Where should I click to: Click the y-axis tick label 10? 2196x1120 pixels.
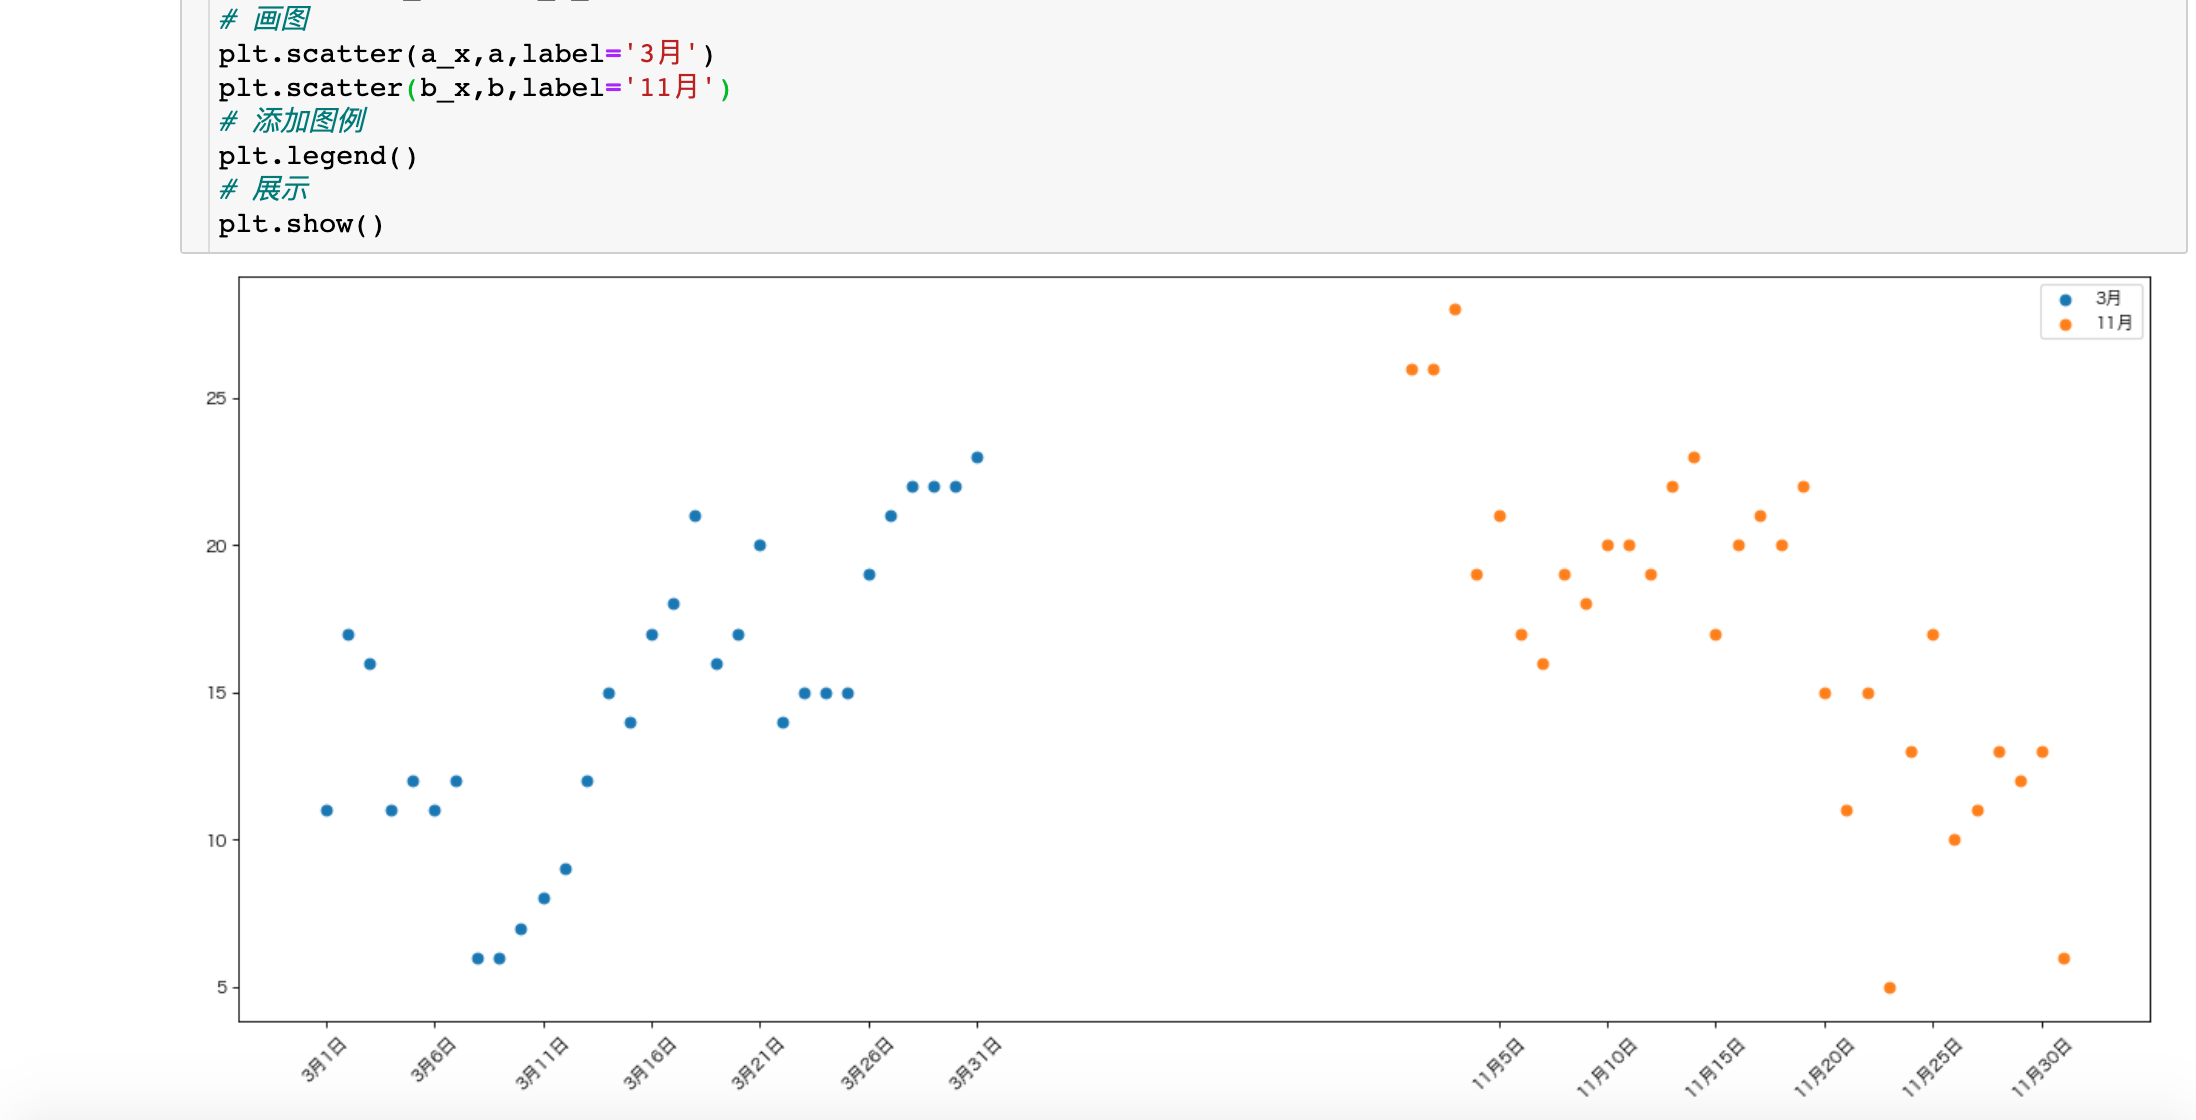click(x=216, y=840)
